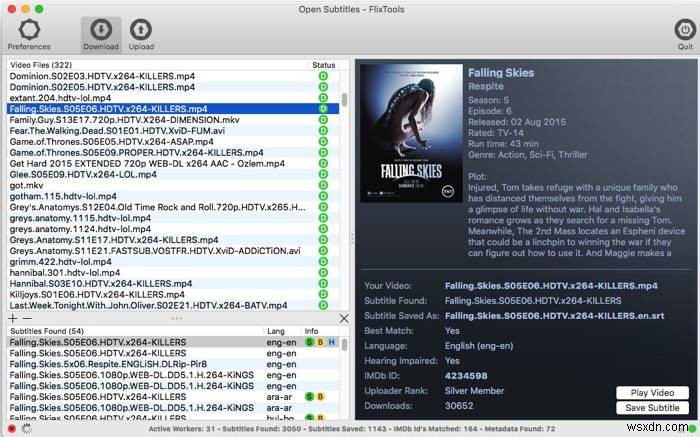Select Last.Week.Tonight.With.John.Oliver.S02E21 file
Image resolution: width=700 pixels, height=437 pixels.
point(173,305)
